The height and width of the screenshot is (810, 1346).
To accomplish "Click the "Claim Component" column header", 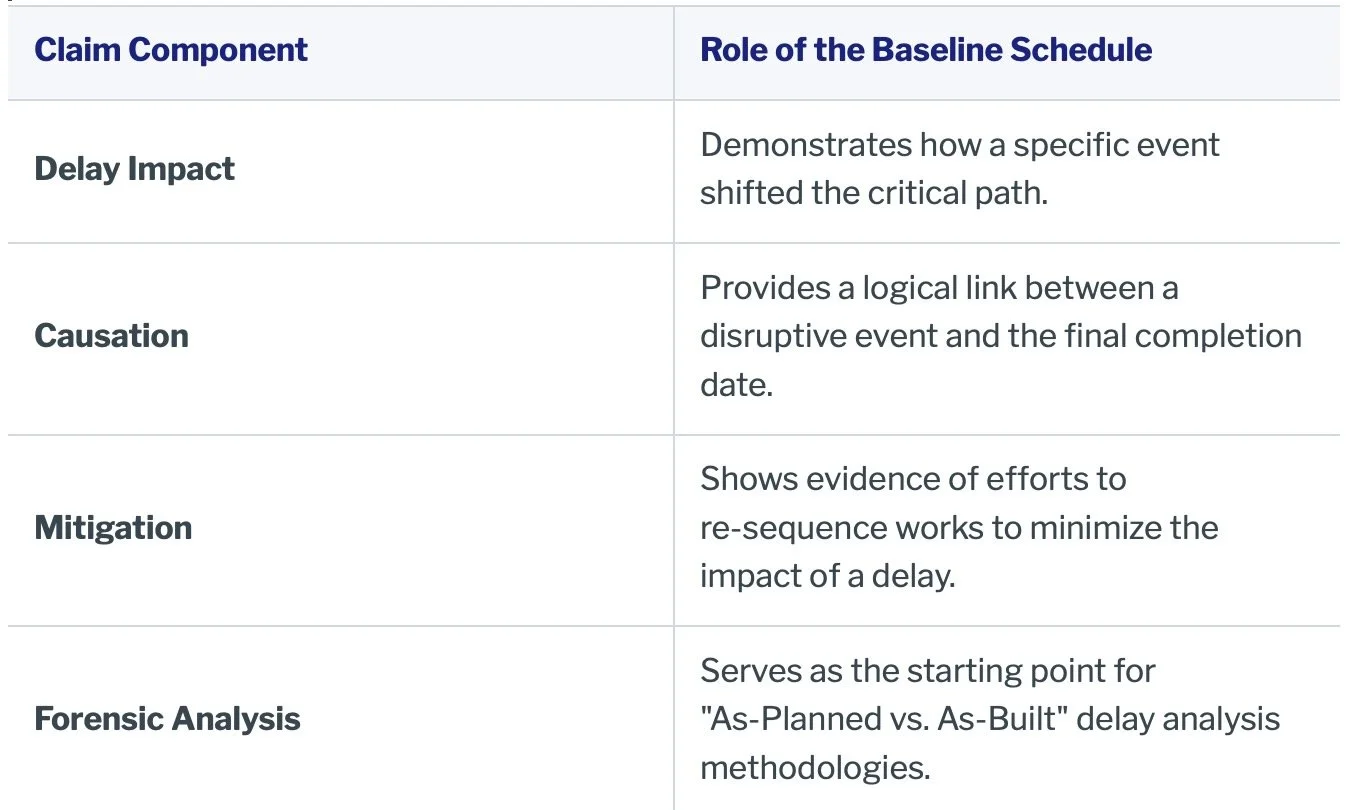I will coord(171,50).
